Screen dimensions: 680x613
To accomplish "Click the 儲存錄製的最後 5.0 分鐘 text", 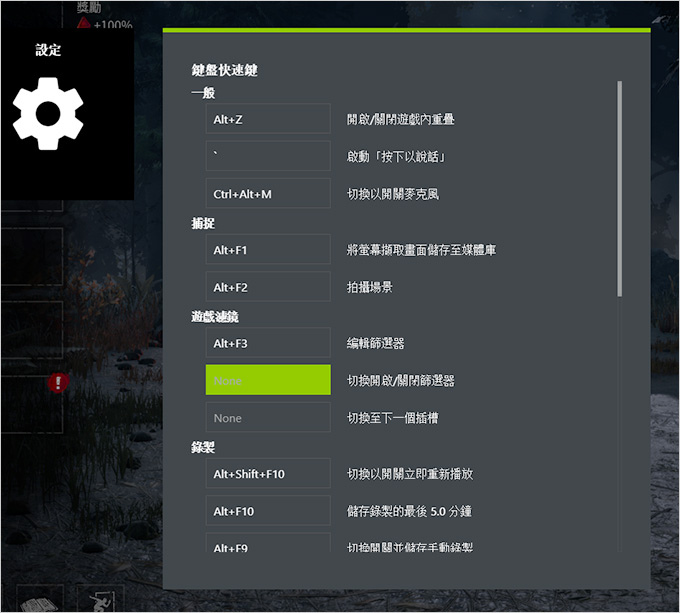I will pyautogui.click(x=409, y=511).
